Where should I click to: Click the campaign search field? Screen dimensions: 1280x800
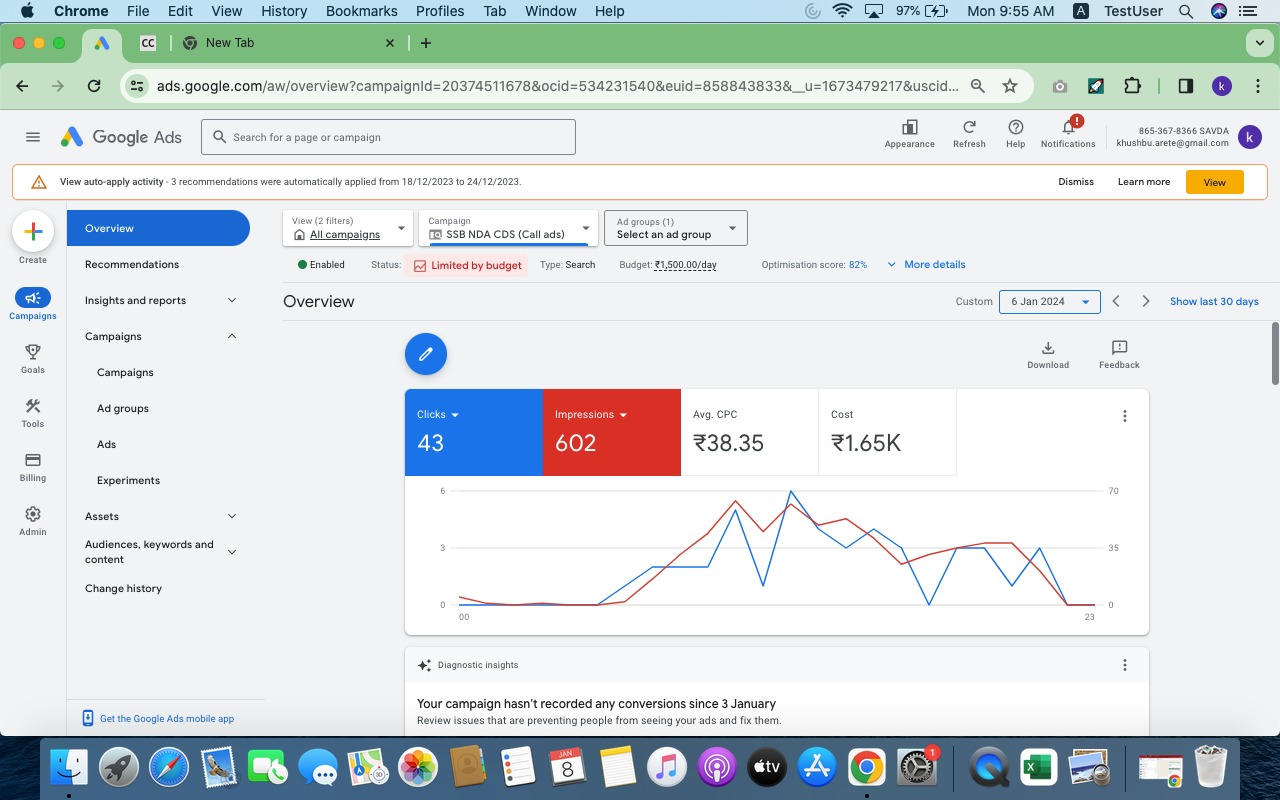(390, 137)
